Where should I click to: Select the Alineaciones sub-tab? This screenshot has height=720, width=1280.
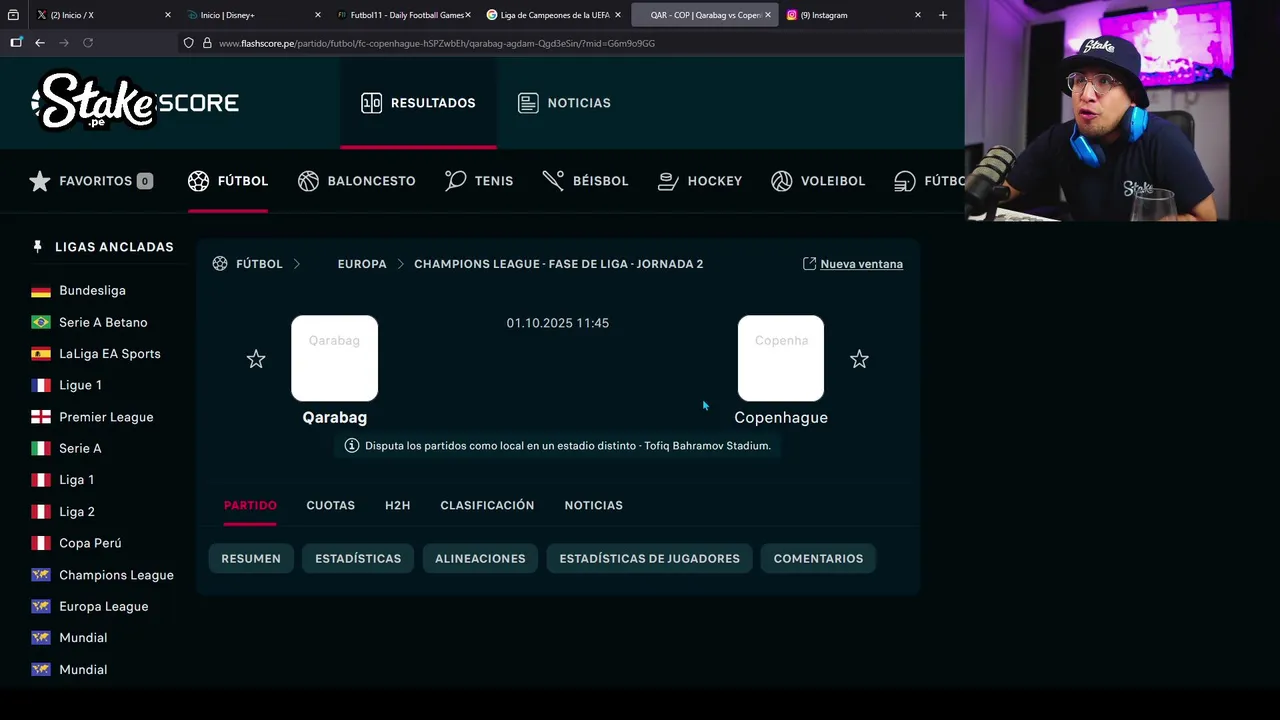(480, 559)
